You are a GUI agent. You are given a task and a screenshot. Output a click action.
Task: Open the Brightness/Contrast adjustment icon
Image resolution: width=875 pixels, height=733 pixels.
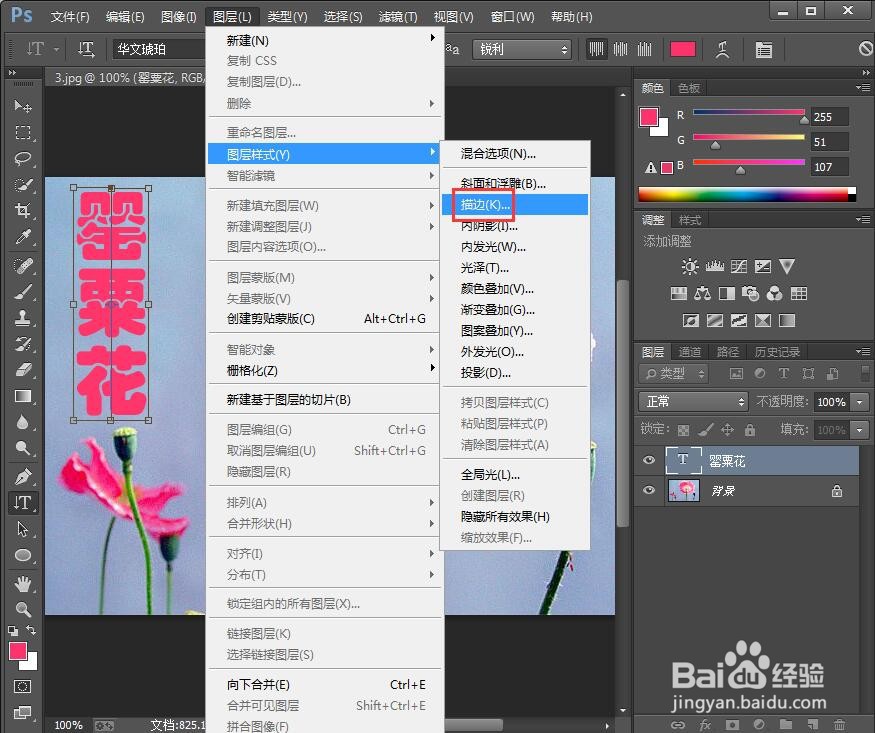point(688,266)
